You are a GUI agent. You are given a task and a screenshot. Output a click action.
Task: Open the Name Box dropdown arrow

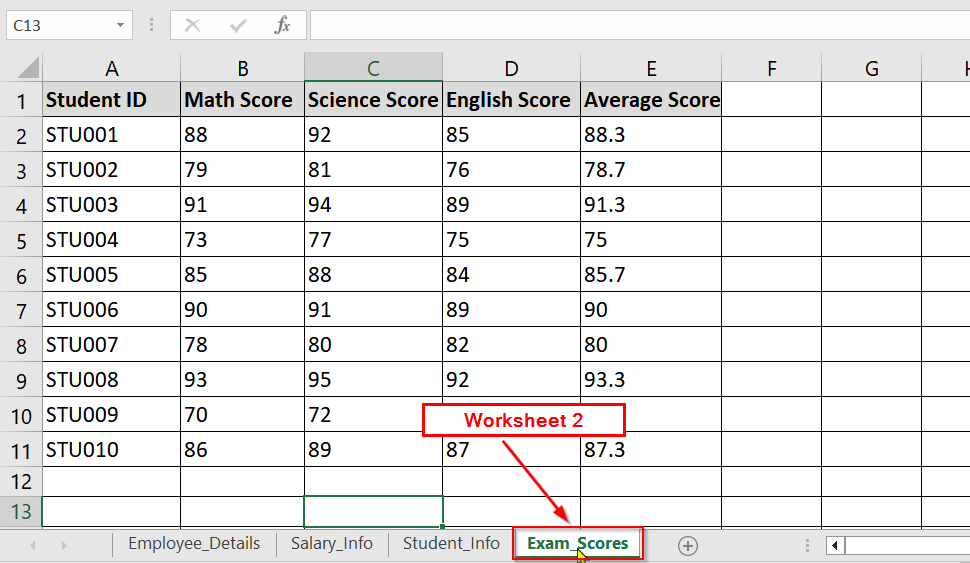[x=120, y=25]
